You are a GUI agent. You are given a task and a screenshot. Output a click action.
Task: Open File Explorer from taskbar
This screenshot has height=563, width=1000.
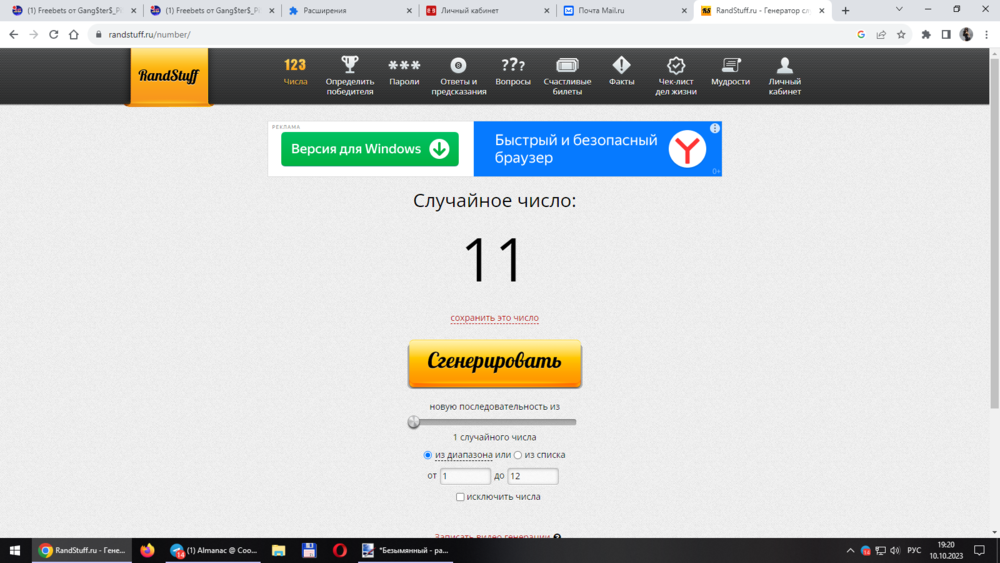coord(279,550)
